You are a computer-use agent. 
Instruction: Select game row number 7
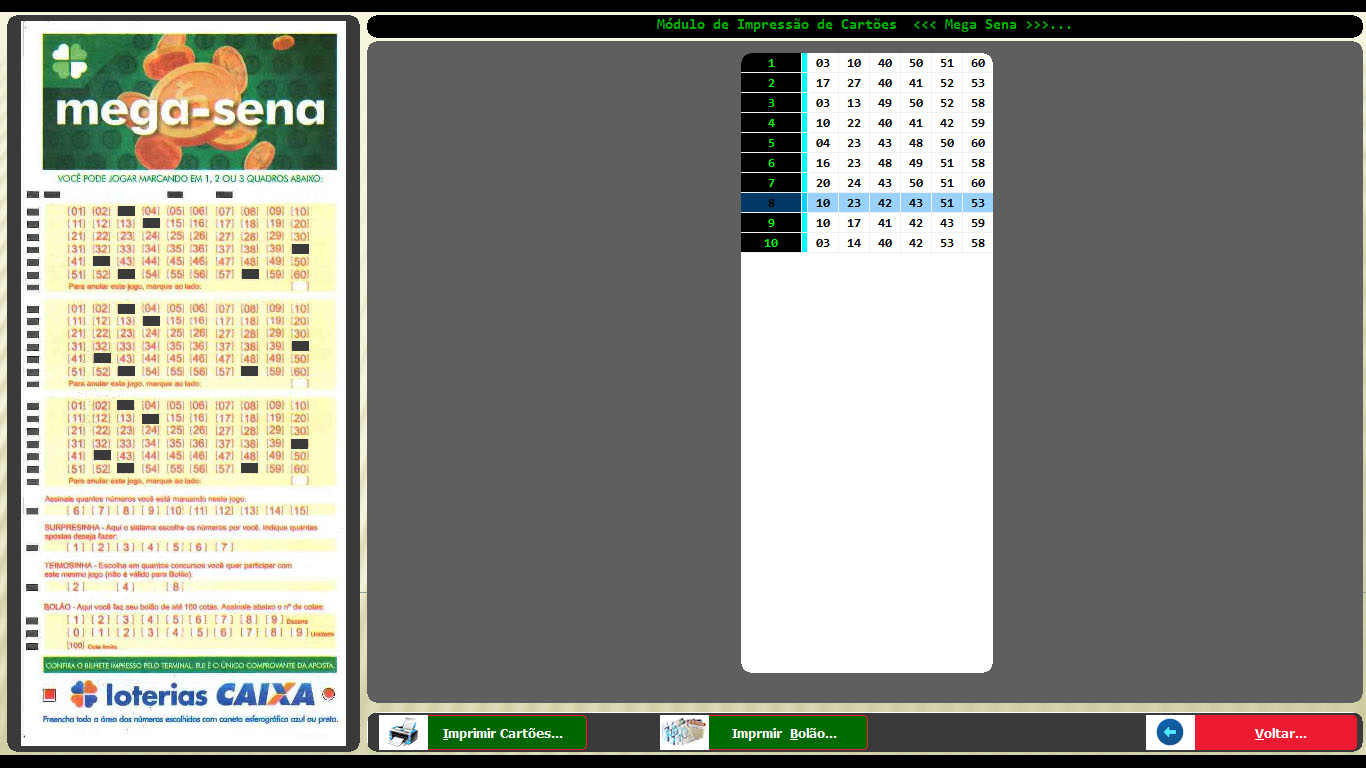(867, 183)
